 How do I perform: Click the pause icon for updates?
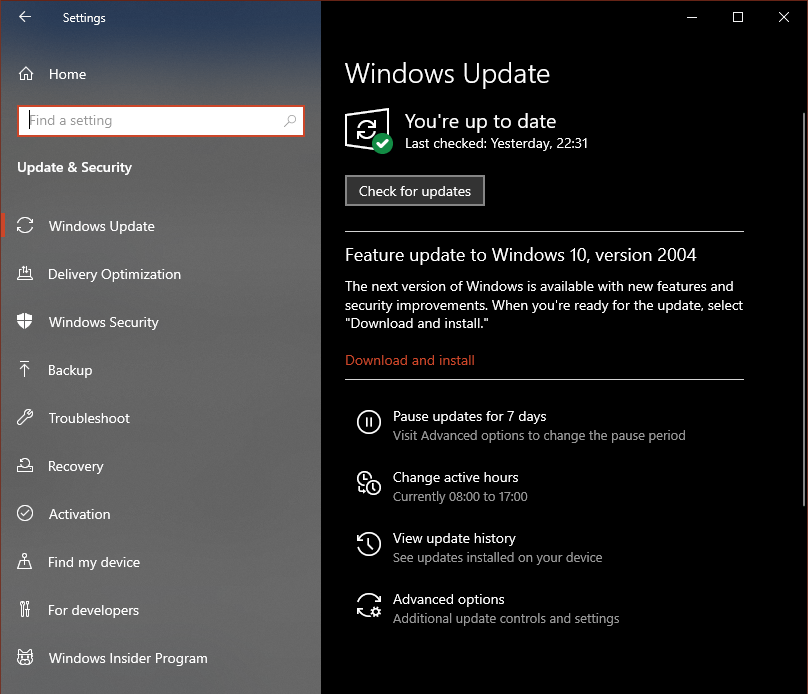click(369, 422)
